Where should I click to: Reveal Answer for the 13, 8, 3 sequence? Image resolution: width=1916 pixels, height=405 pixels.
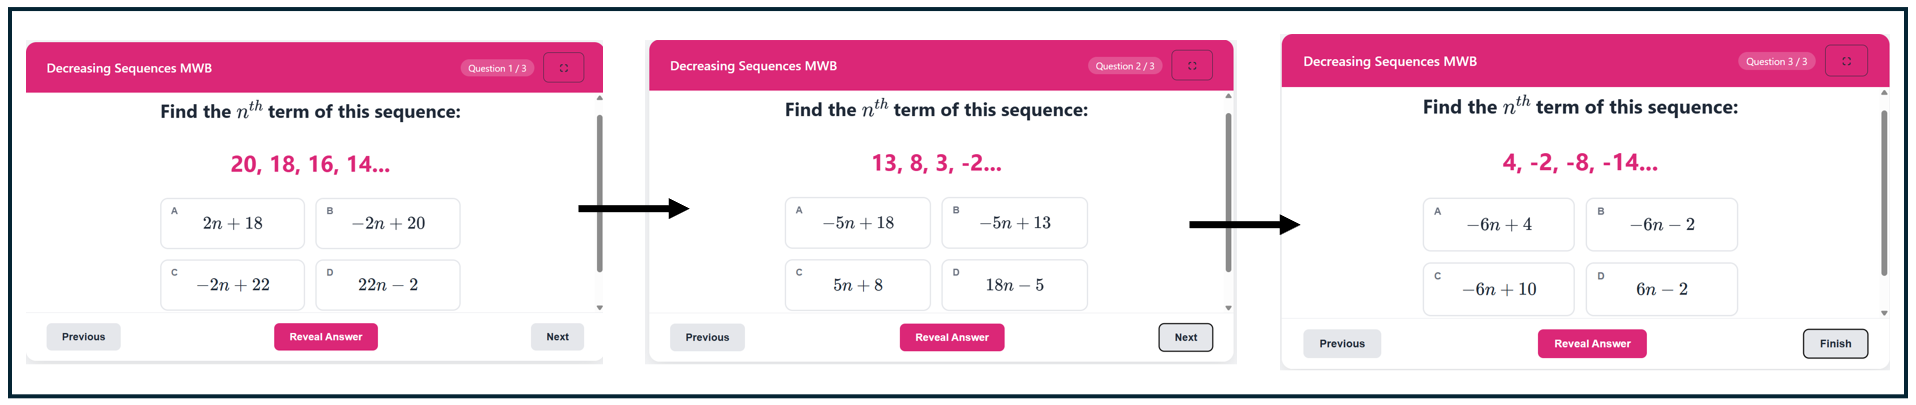pos(952,337)
